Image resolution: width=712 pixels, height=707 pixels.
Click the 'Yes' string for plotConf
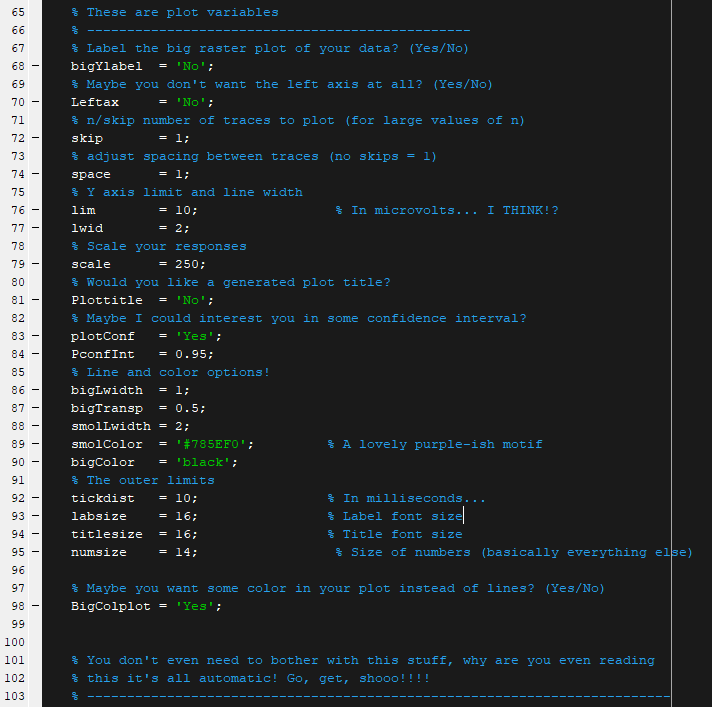(x=194, y=336)
